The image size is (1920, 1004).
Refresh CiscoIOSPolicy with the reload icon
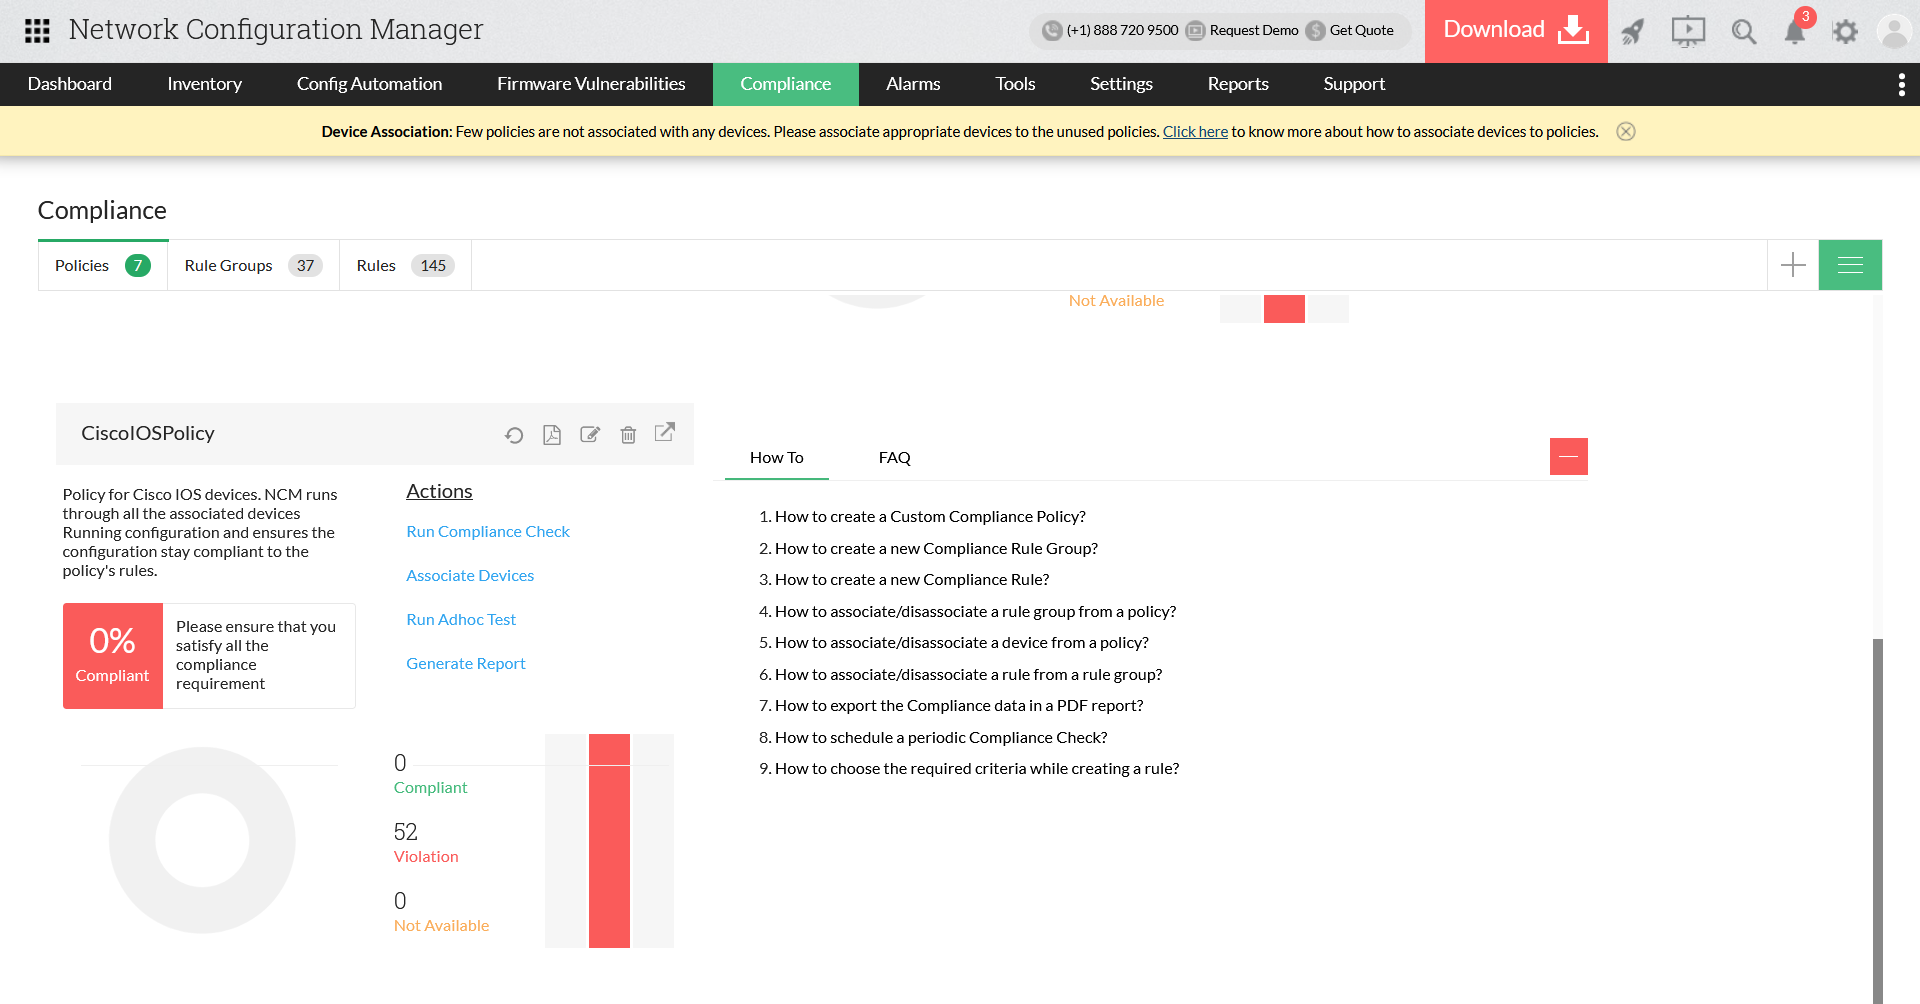(x=513, y=434)
